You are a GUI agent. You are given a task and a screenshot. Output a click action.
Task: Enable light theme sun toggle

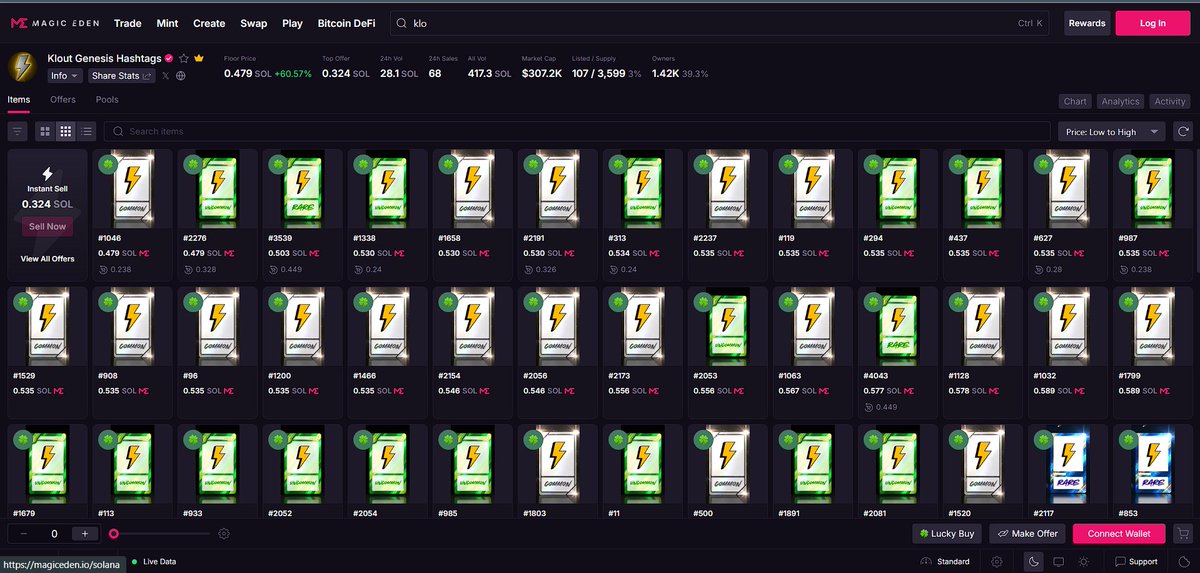point(1085,562)
